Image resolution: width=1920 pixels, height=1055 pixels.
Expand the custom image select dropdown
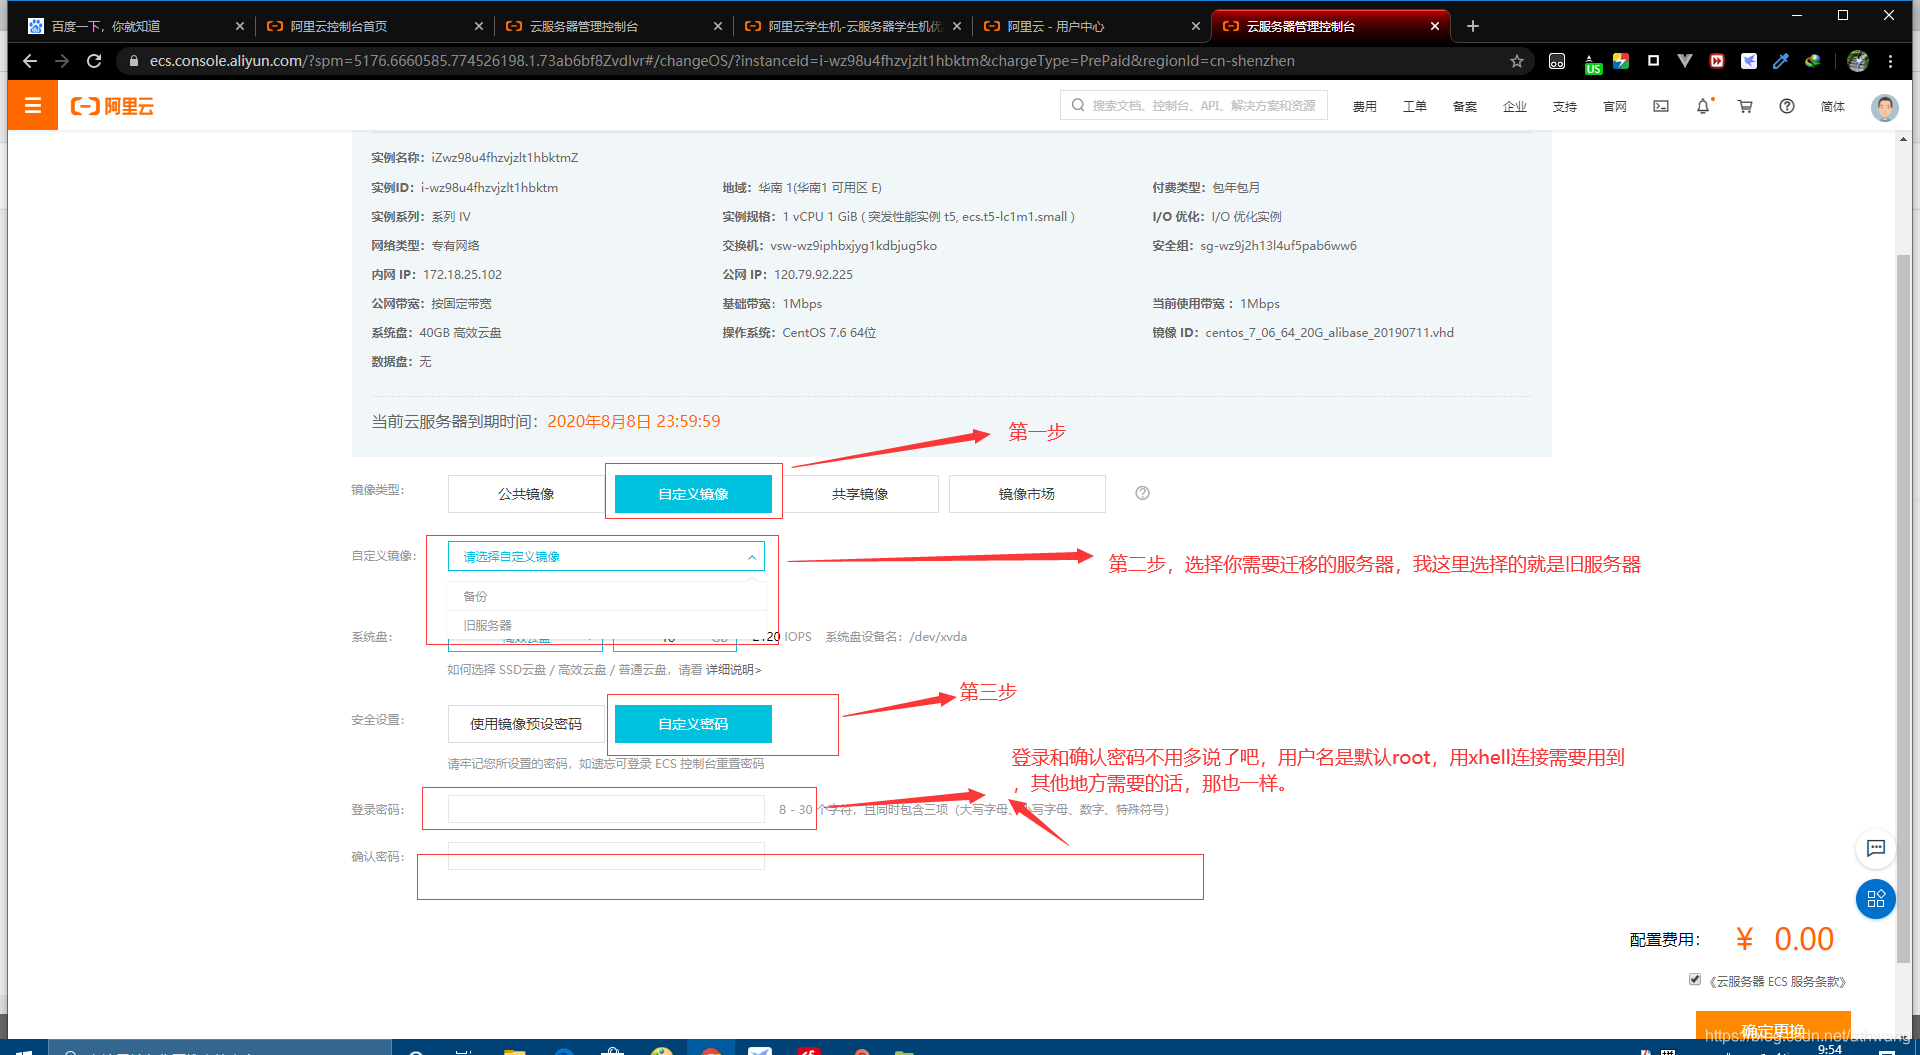click(606, 556)
